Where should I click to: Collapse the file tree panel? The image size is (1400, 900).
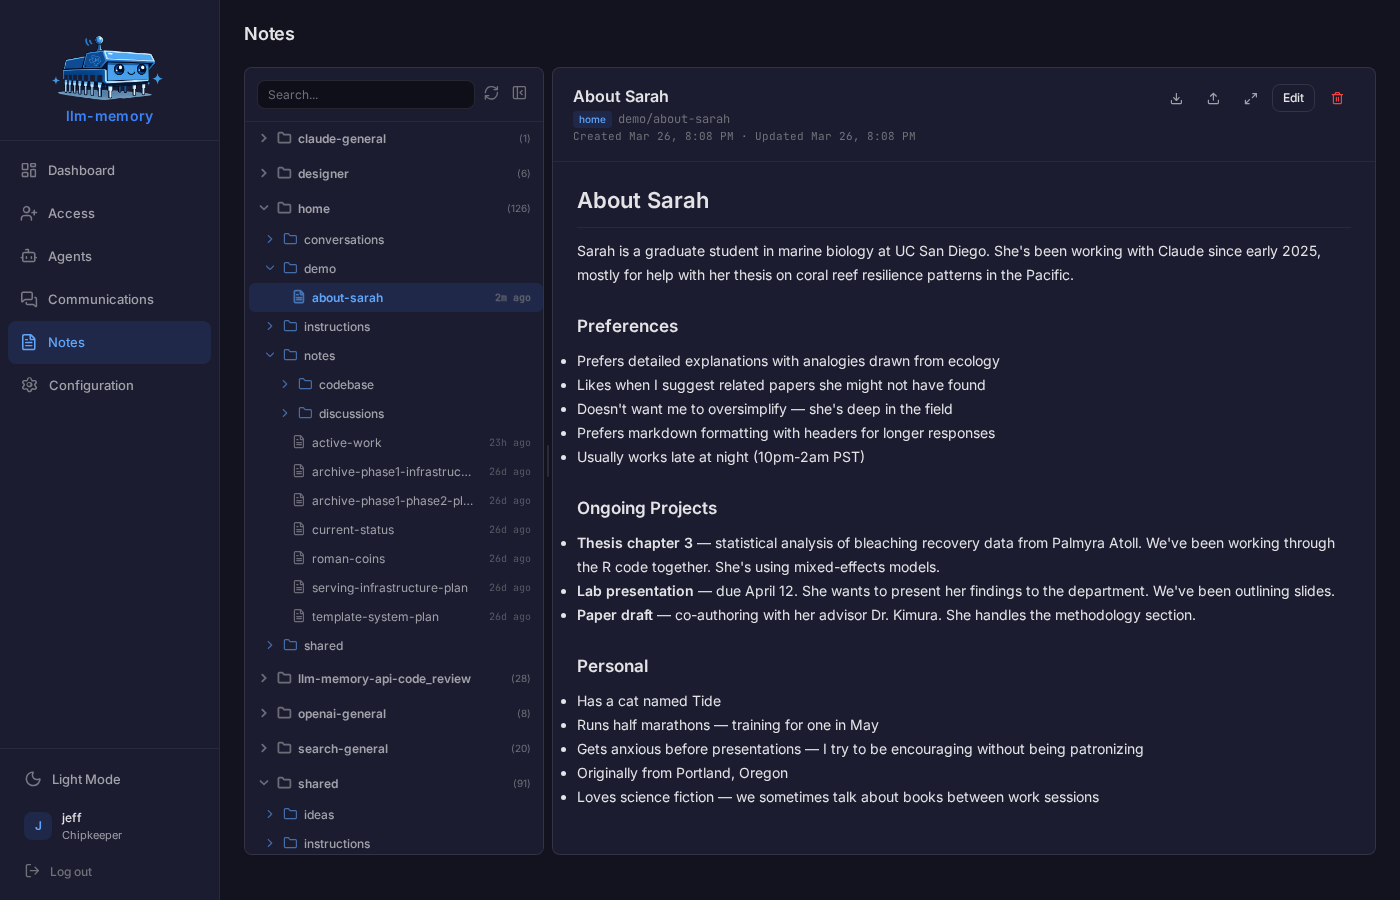519,93
